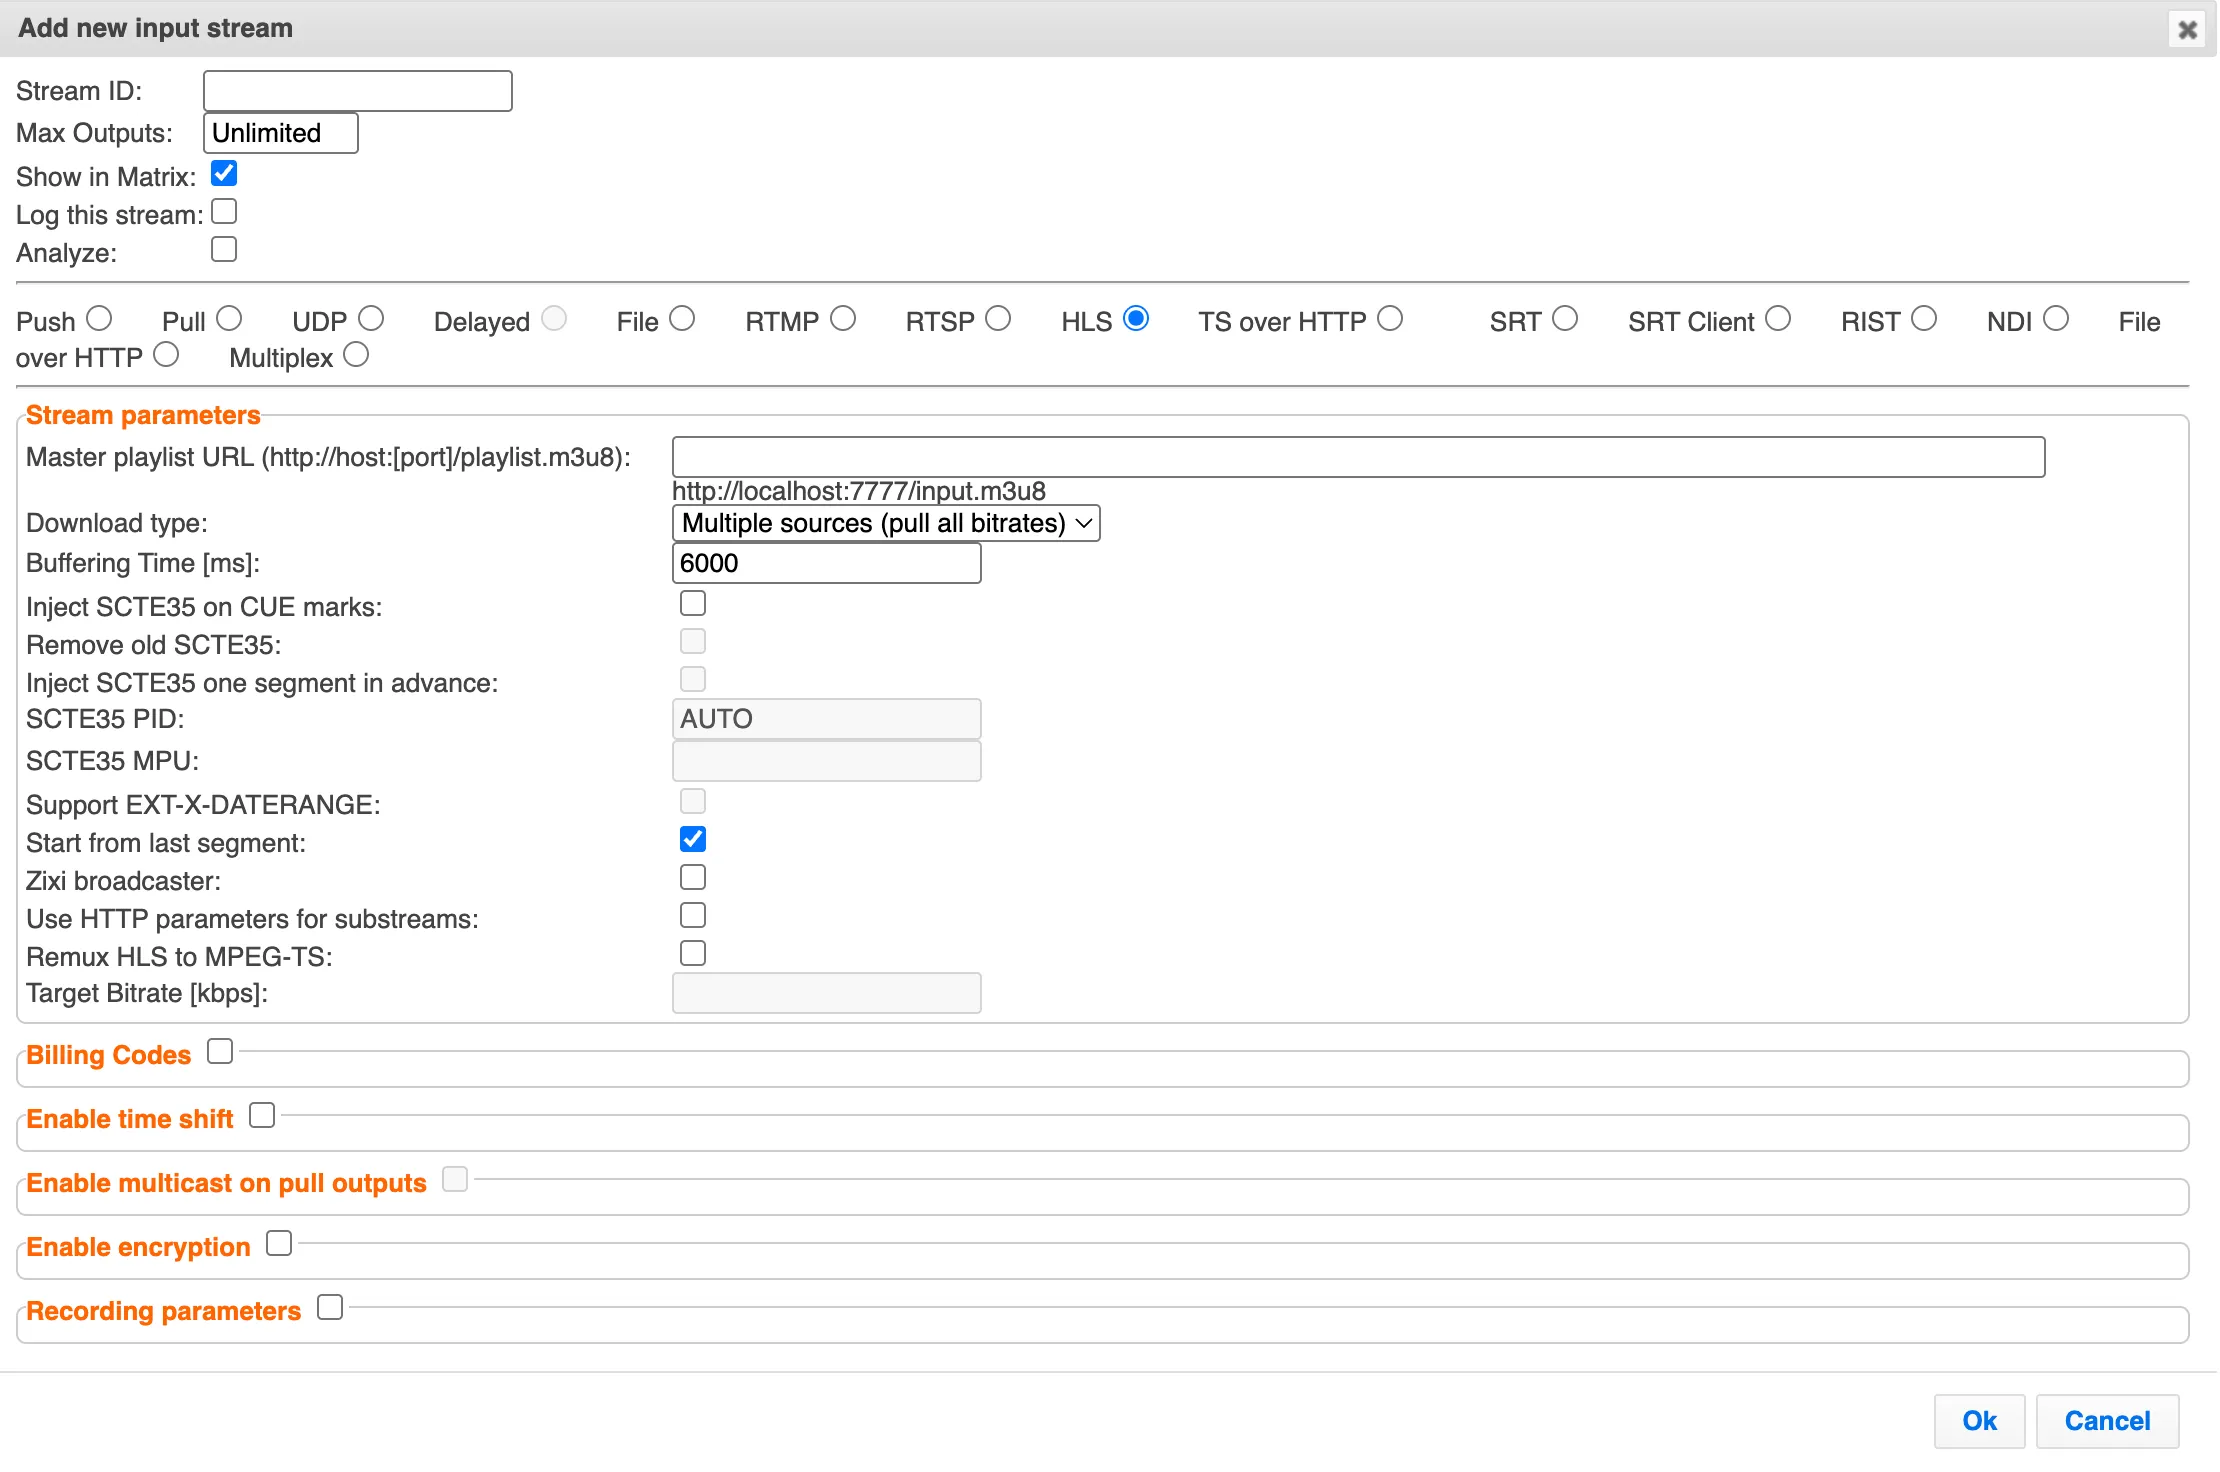Viewport: 2220px width, 1472px height.
Task: Enable Recording parameters checkbox
Action: coord(330,1308)
